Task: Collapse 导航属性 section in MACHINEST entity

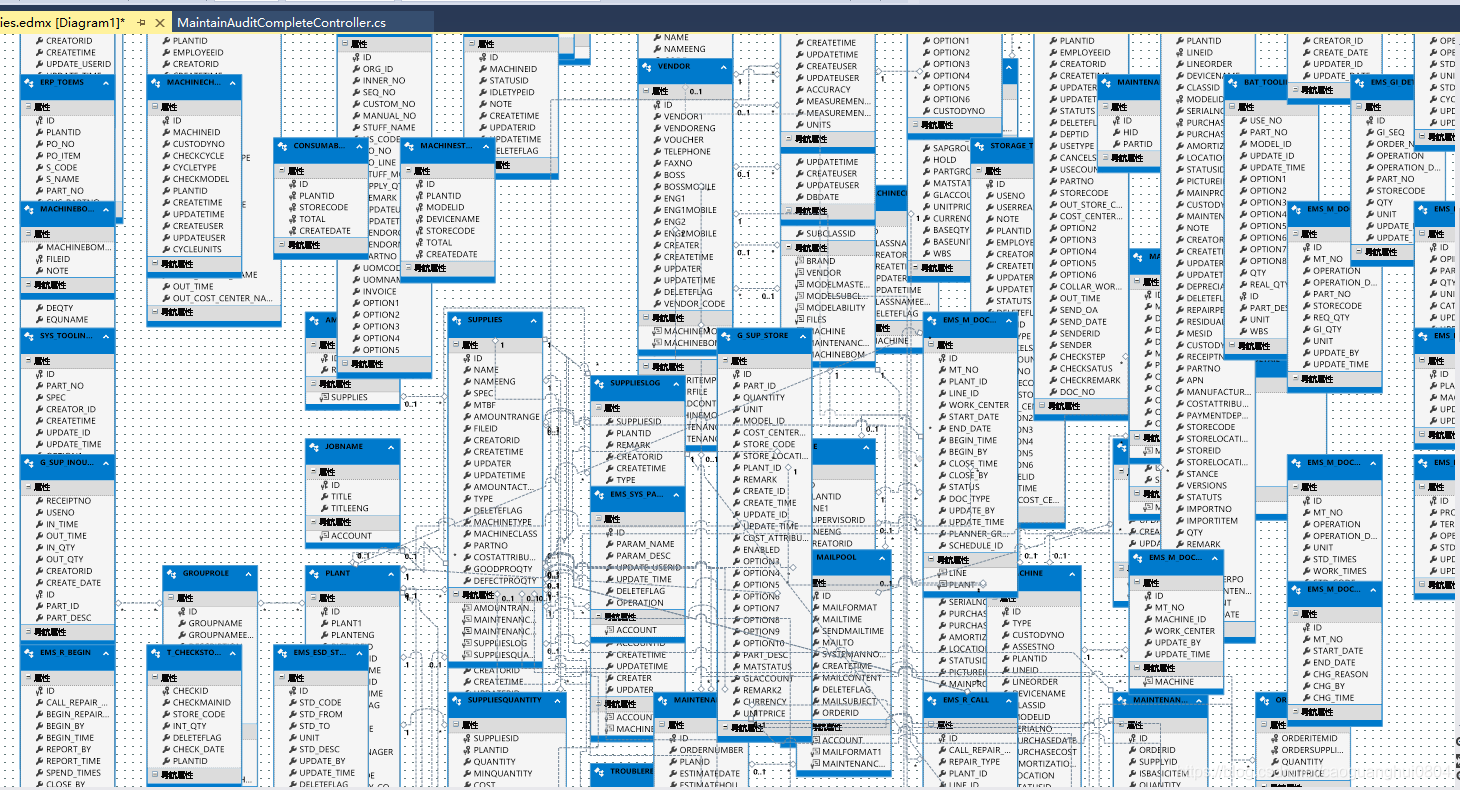Action: (407, 268)
